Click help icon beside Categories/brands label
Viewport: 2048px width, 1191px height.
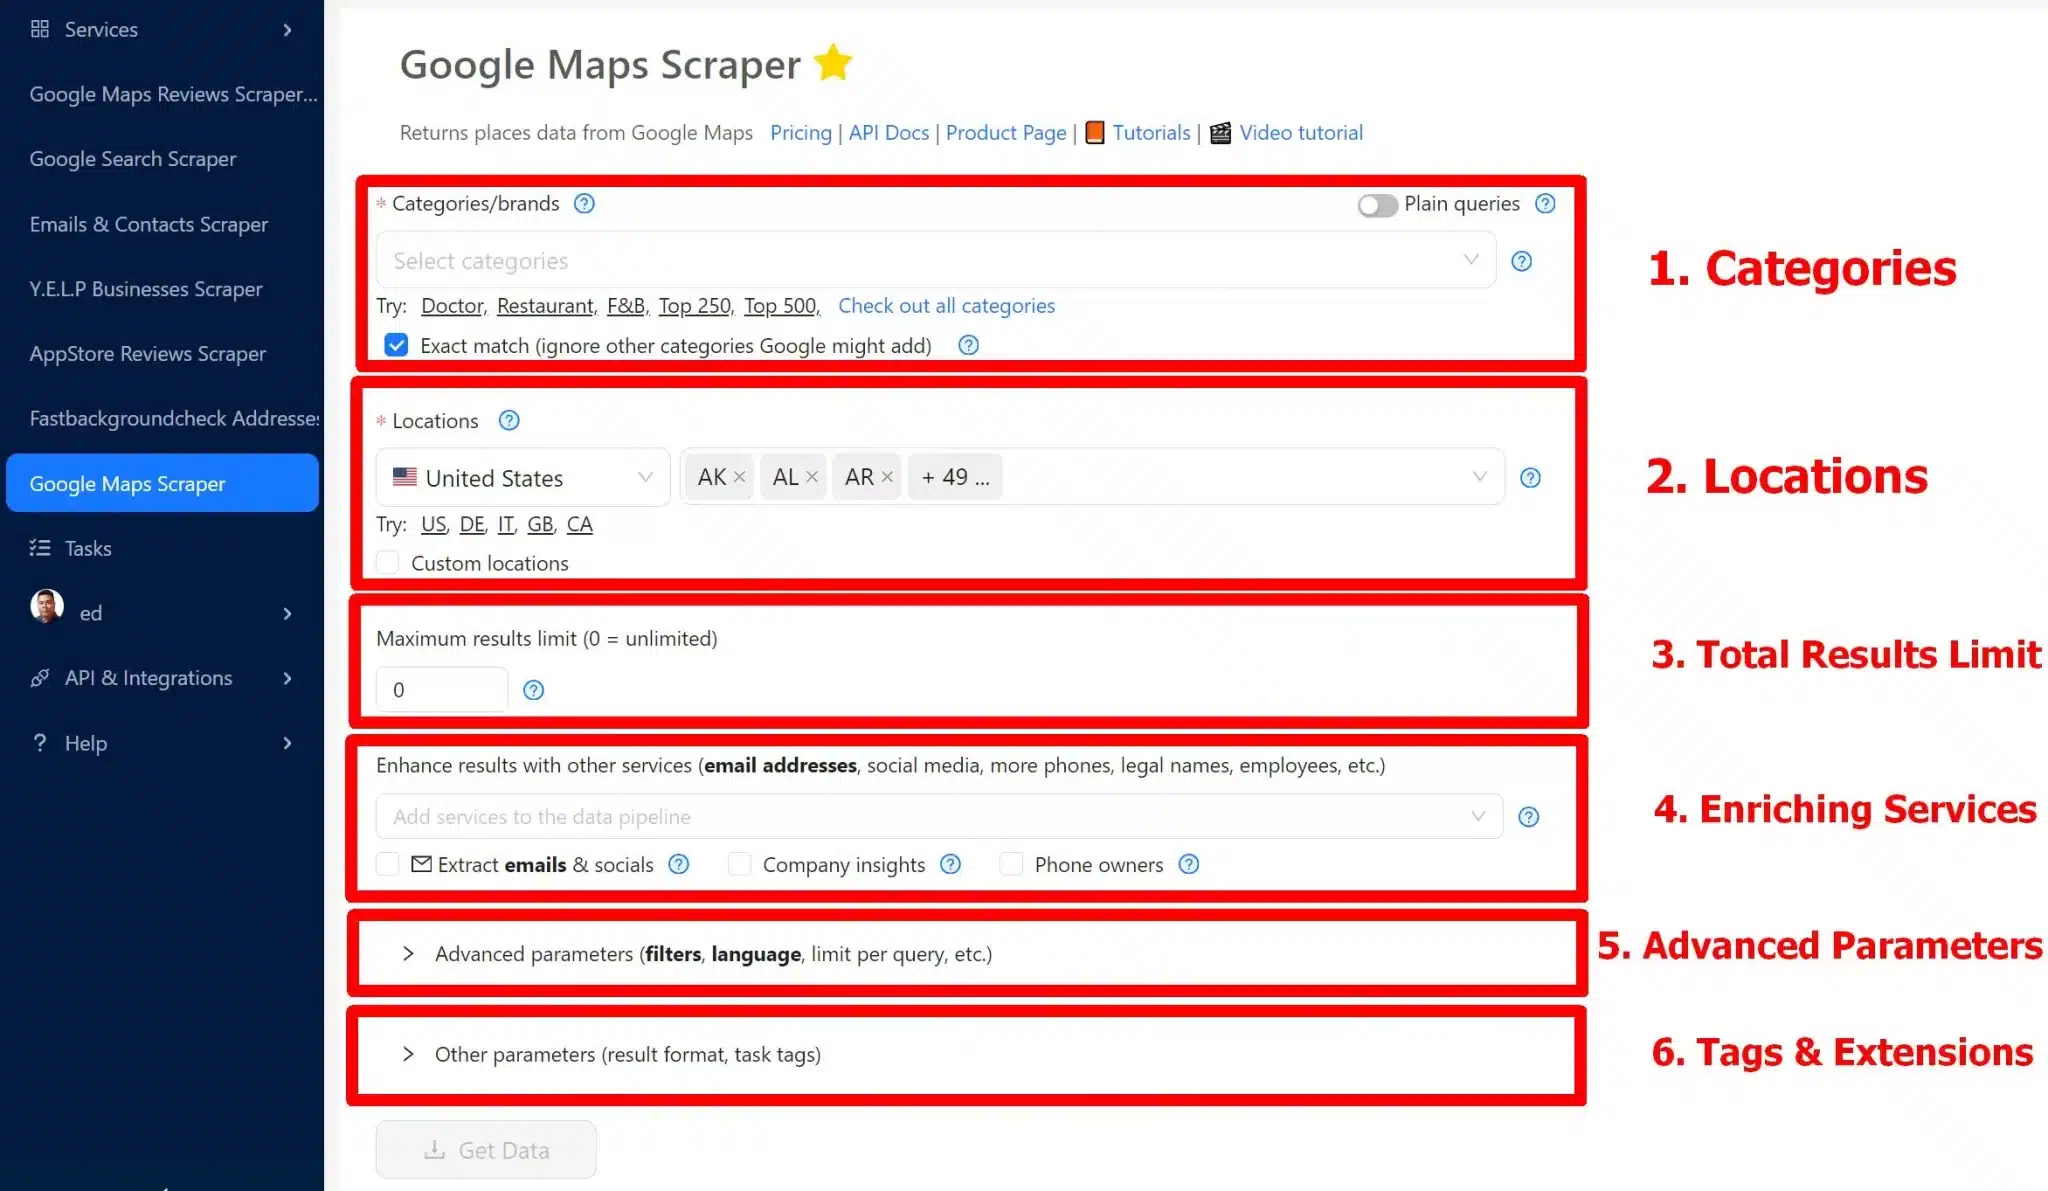(x=584, y=204)
